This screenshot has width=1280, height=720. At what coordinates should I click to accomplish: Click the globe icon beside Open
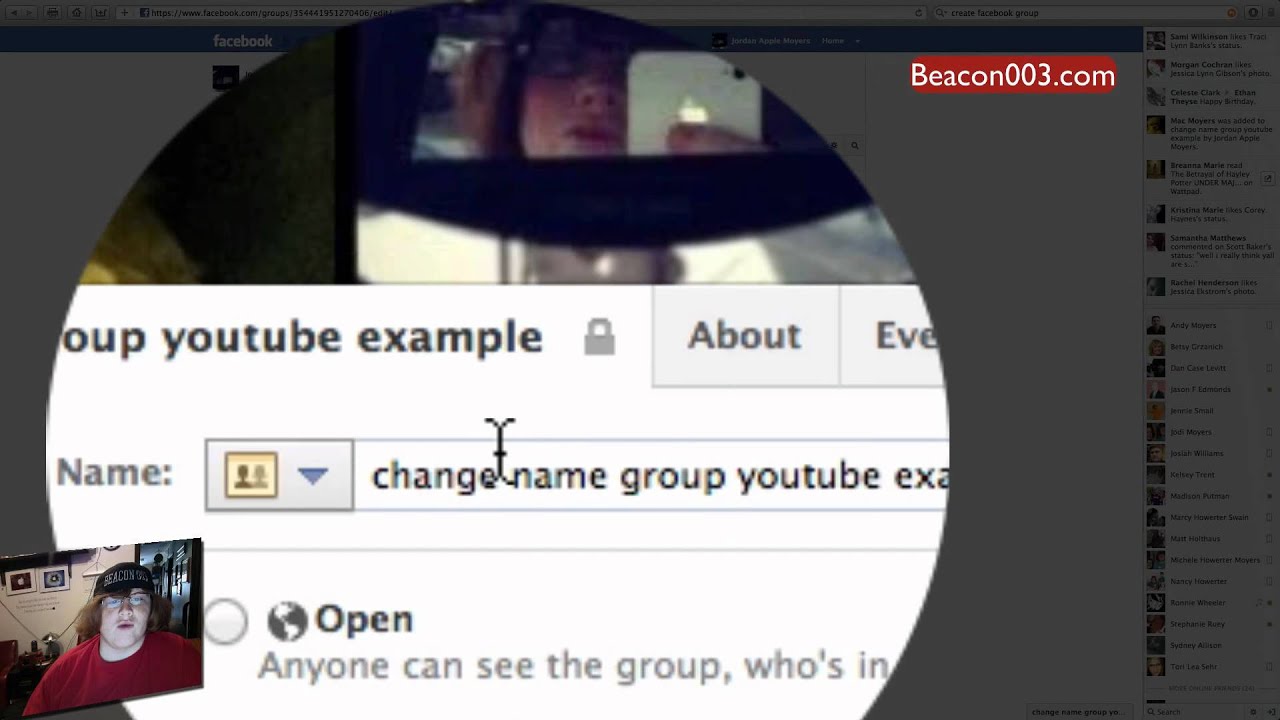[287, 621]
